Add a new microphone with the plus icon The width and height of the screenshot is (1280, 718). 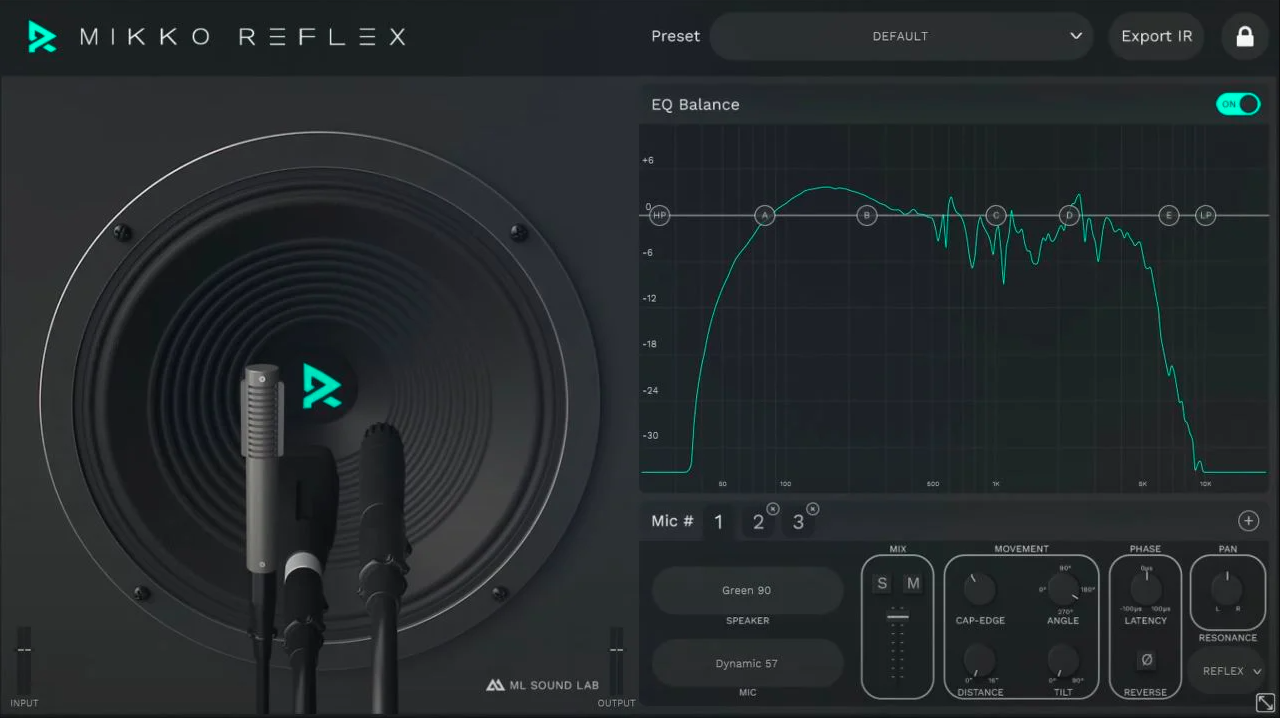1248,520
